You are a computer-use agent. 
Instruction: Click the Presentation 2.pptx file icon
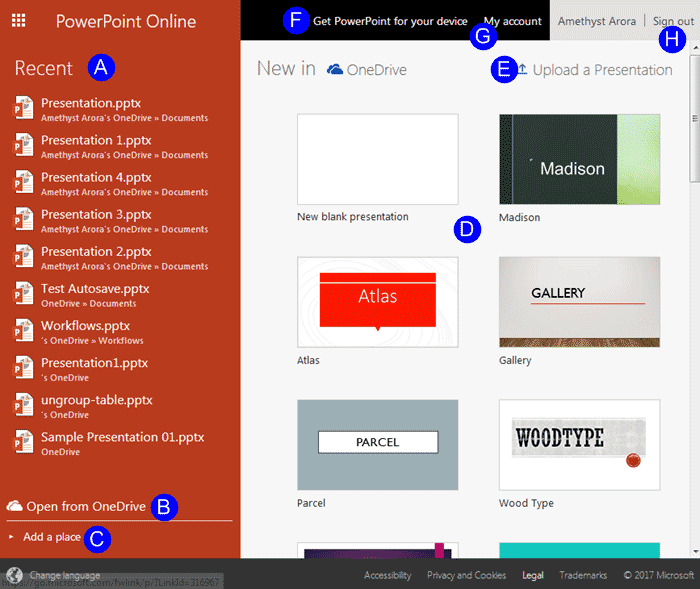point(23,256)
